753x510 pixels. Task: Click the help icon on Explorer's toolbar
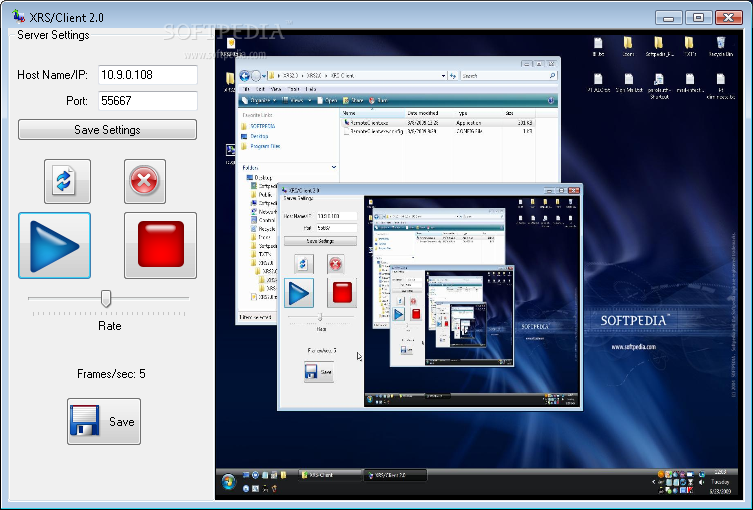(x=551, y=100)
